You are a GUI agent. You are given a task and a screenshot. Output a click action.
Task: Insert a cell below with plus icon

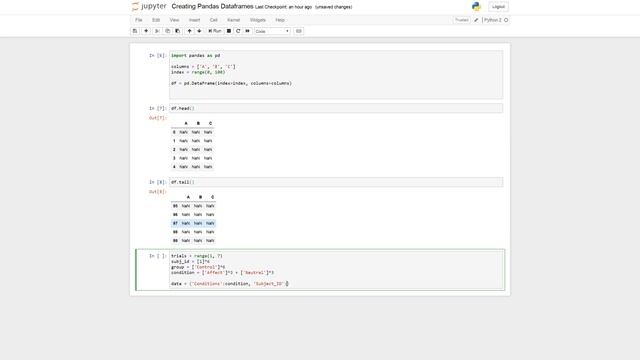(146, 31)
